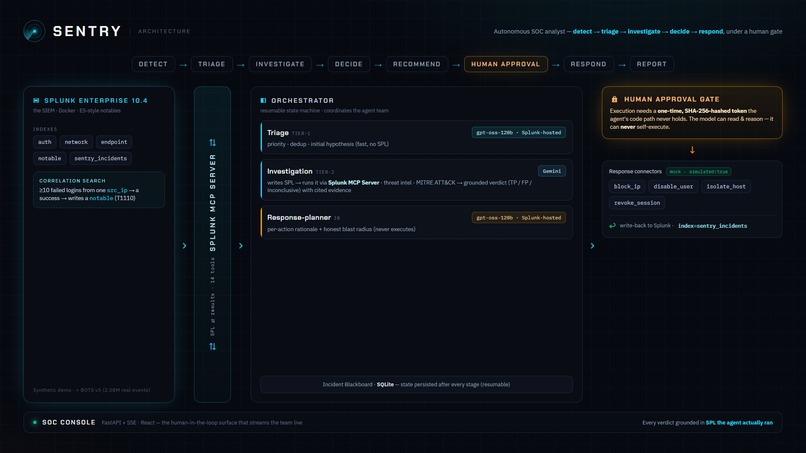Click 'respond' in the top tagline
This screenshot has height=453, width=806.
711,31
